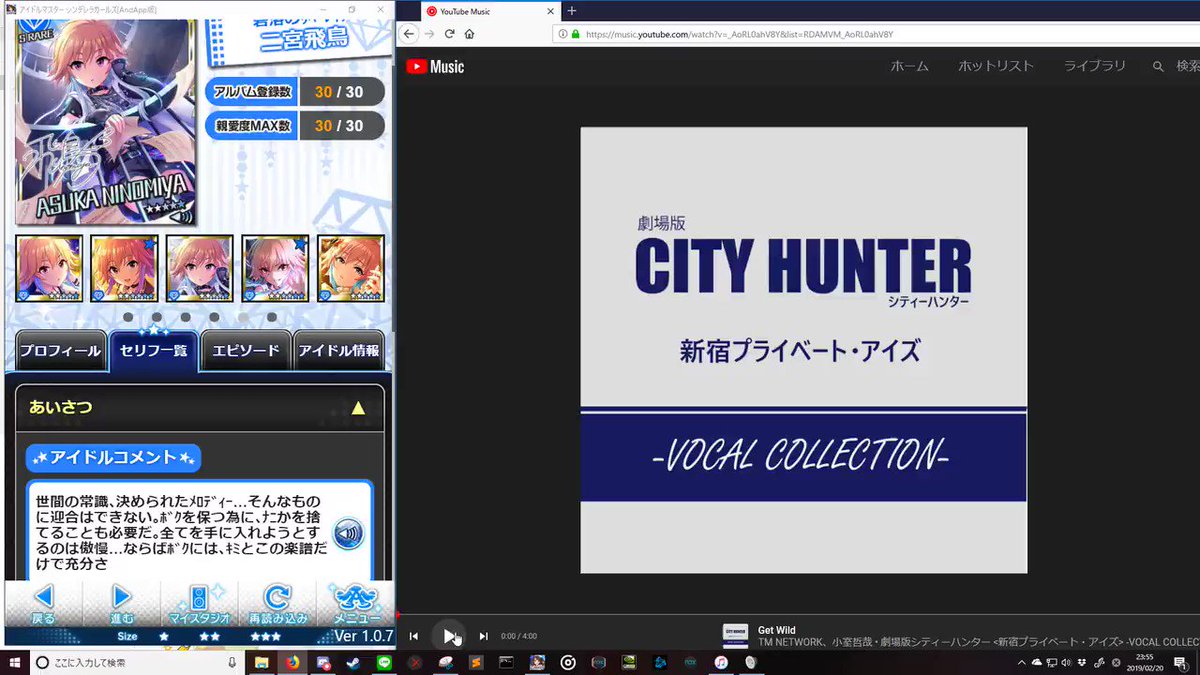1200x675 pixels.
Task: Click the アイドルコメント heading label
Action: (x=113, y=458)
